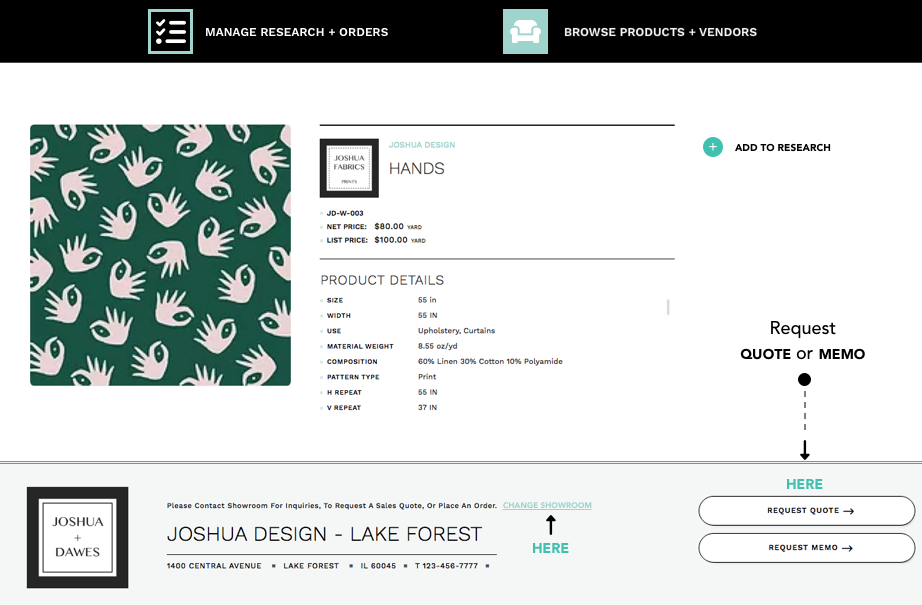Click the Joshua Fabrics vendor logo
The height and width of the screenshot is (605, 922).
click(x=349, y=168)
